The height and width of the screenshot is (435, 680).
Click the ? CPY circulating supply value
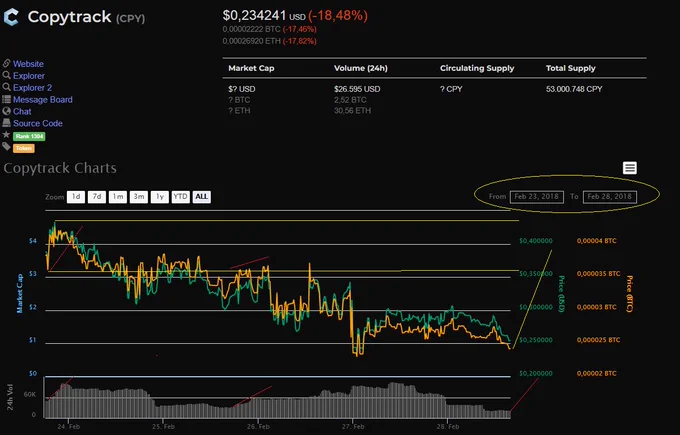coord(451,89)
